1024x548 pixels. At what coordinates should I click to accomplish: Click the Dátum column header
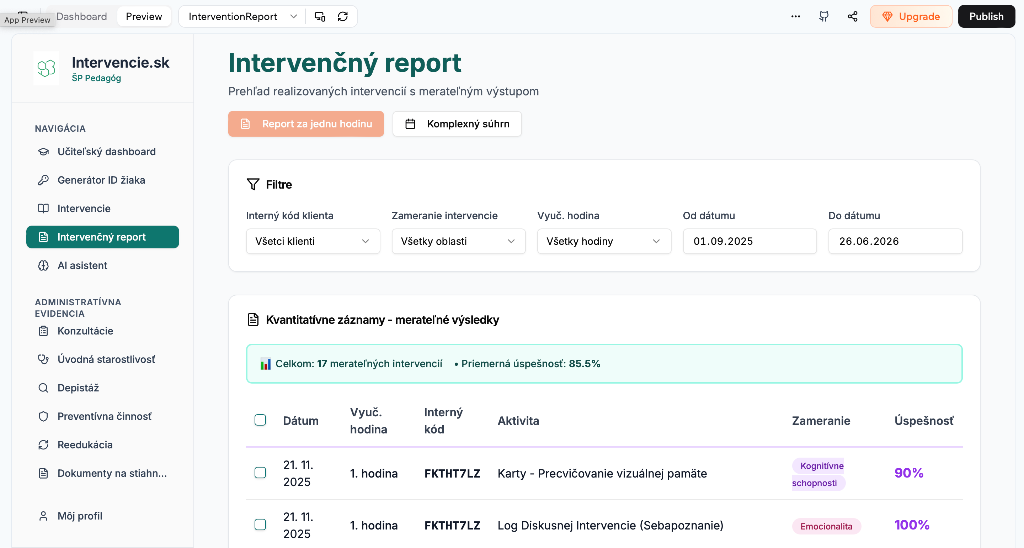click(x=300, y=421)
